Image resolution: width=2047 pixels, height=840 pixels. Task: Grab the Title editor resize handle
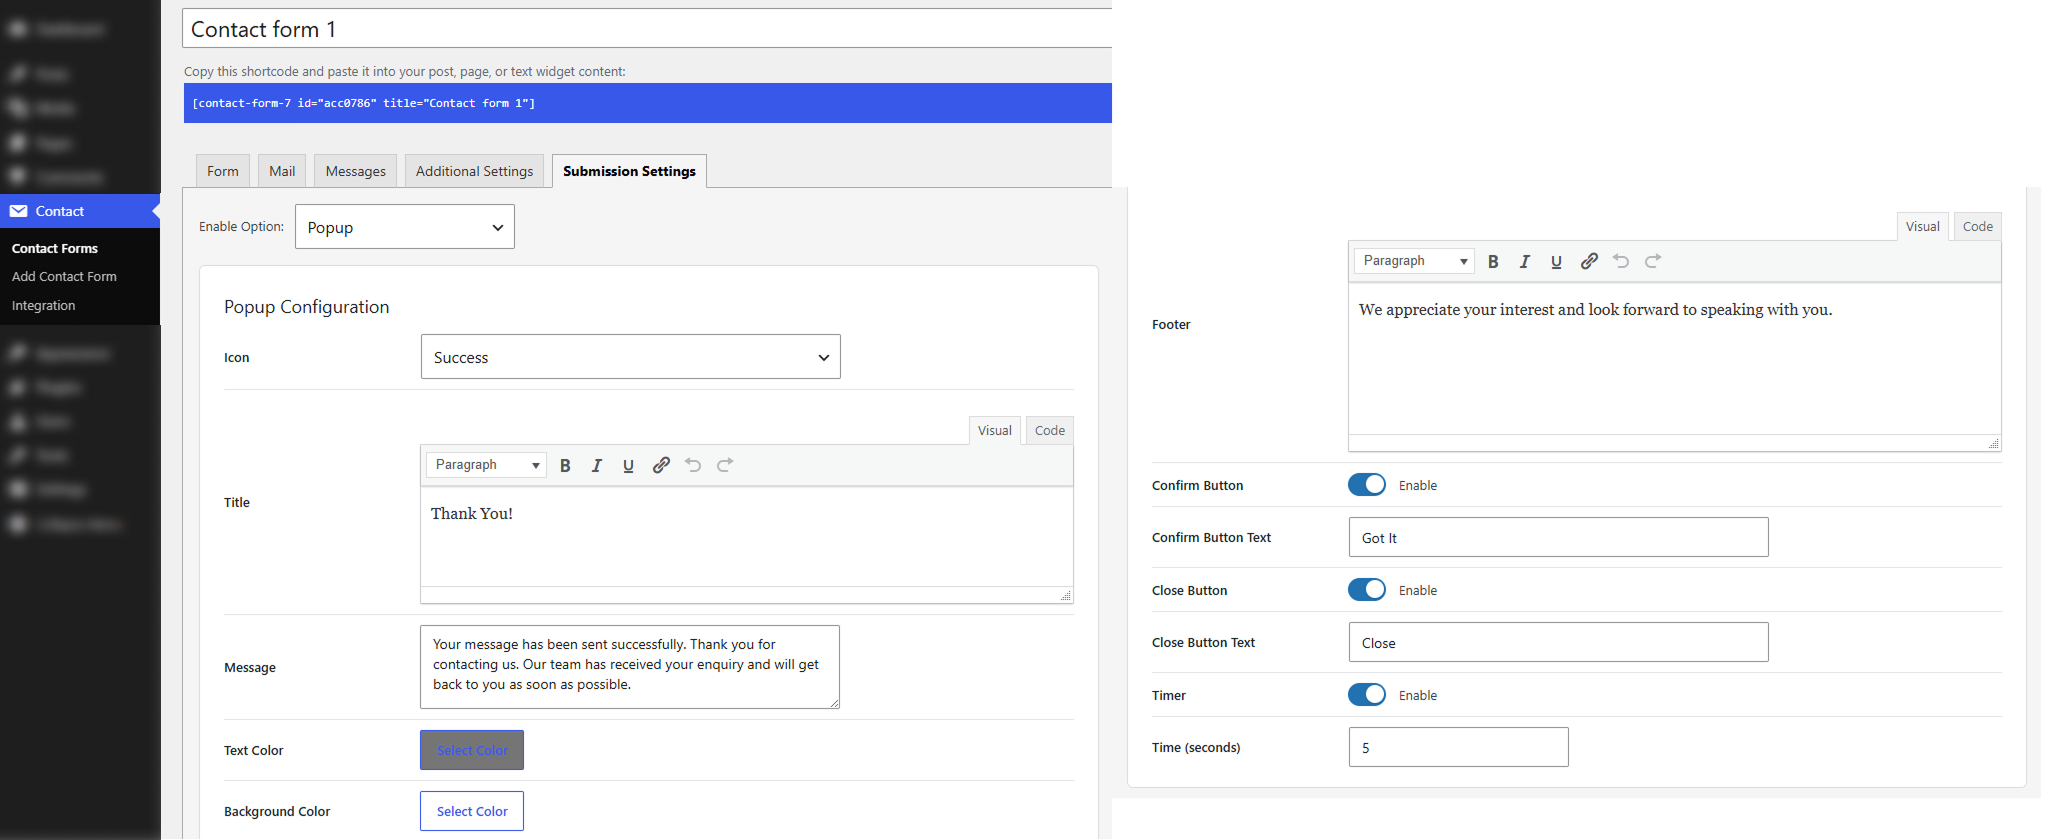pos(1066,595)
